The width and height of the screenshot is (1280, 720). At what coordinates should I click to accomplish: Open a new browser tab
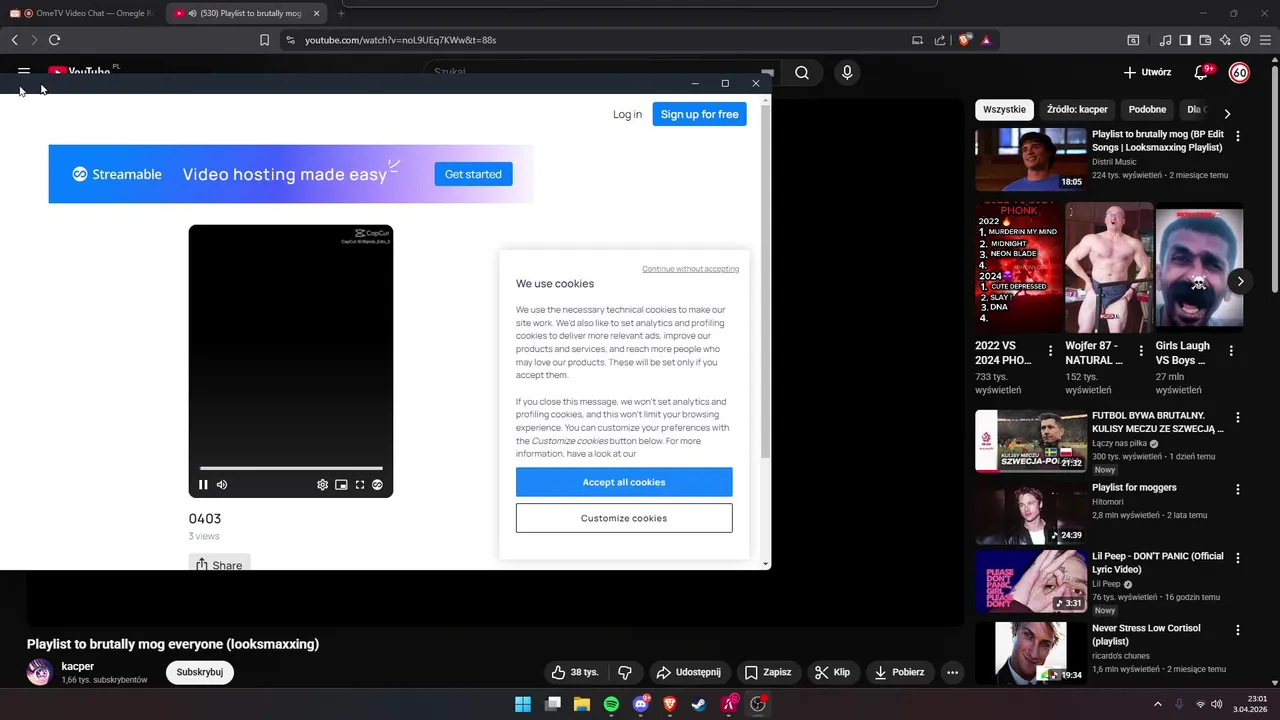point(341,13)
